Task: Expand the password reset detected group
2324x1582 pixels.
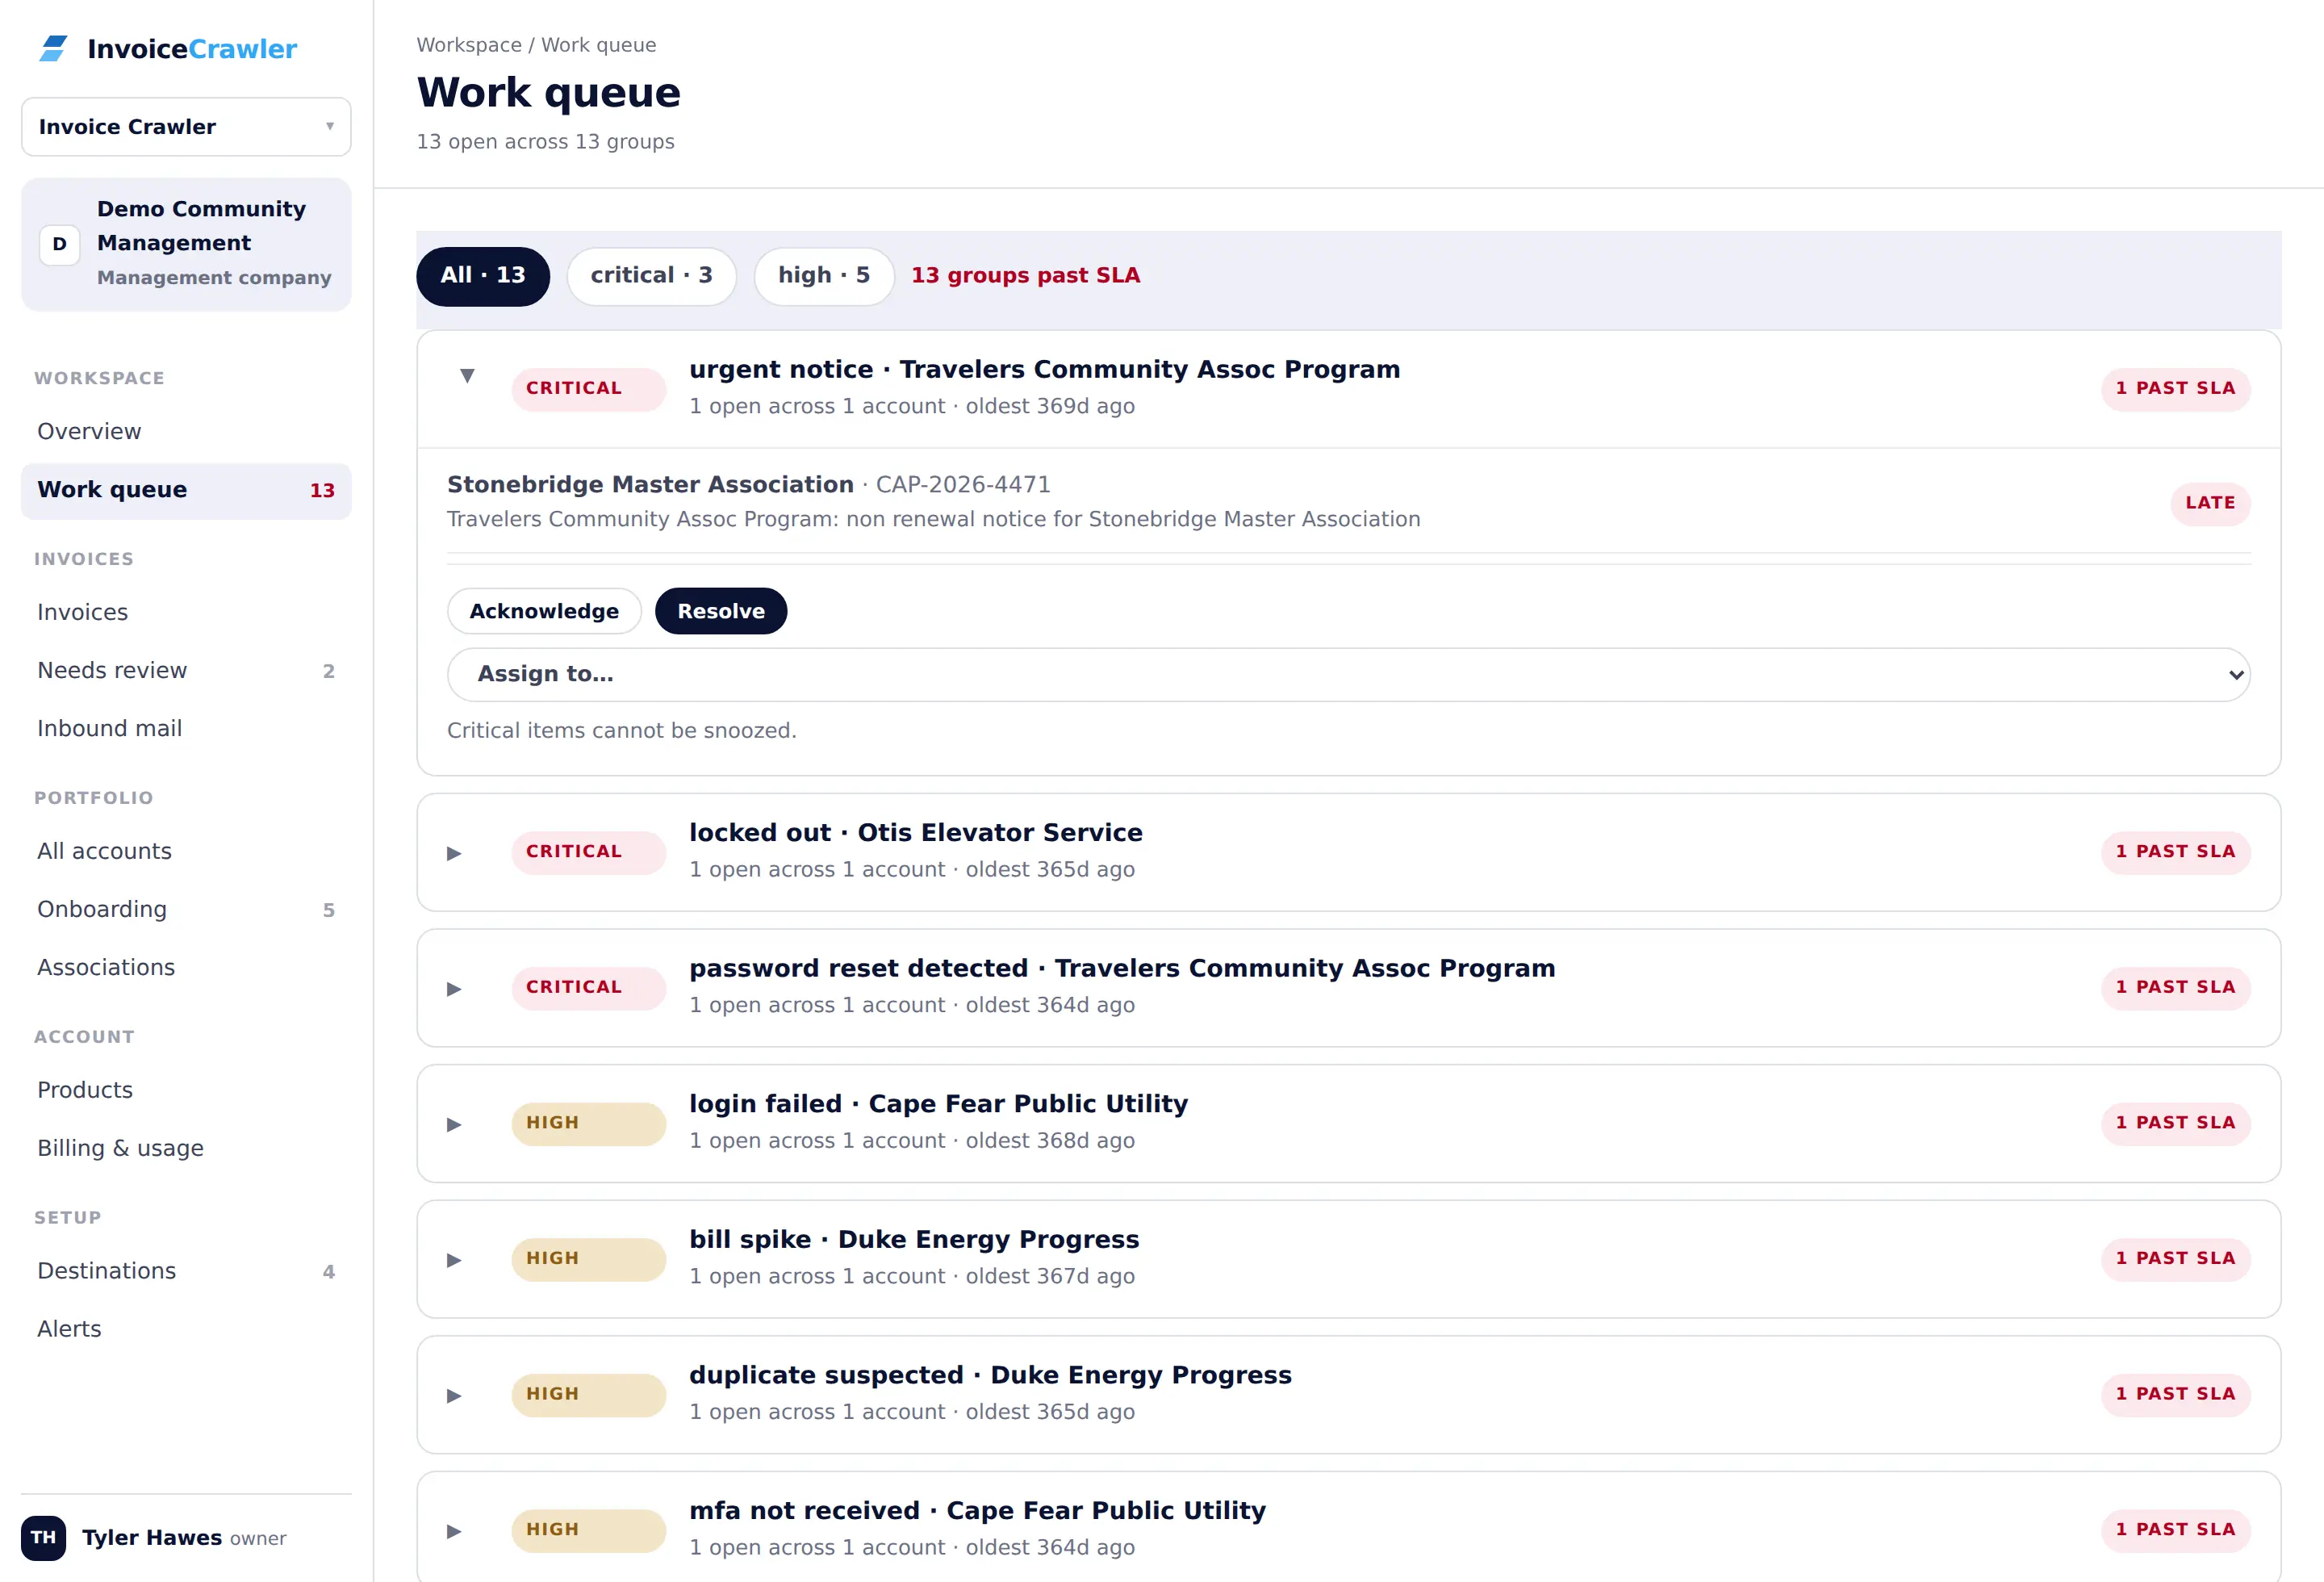Action: pyautogui.click(x=454, y=989)
